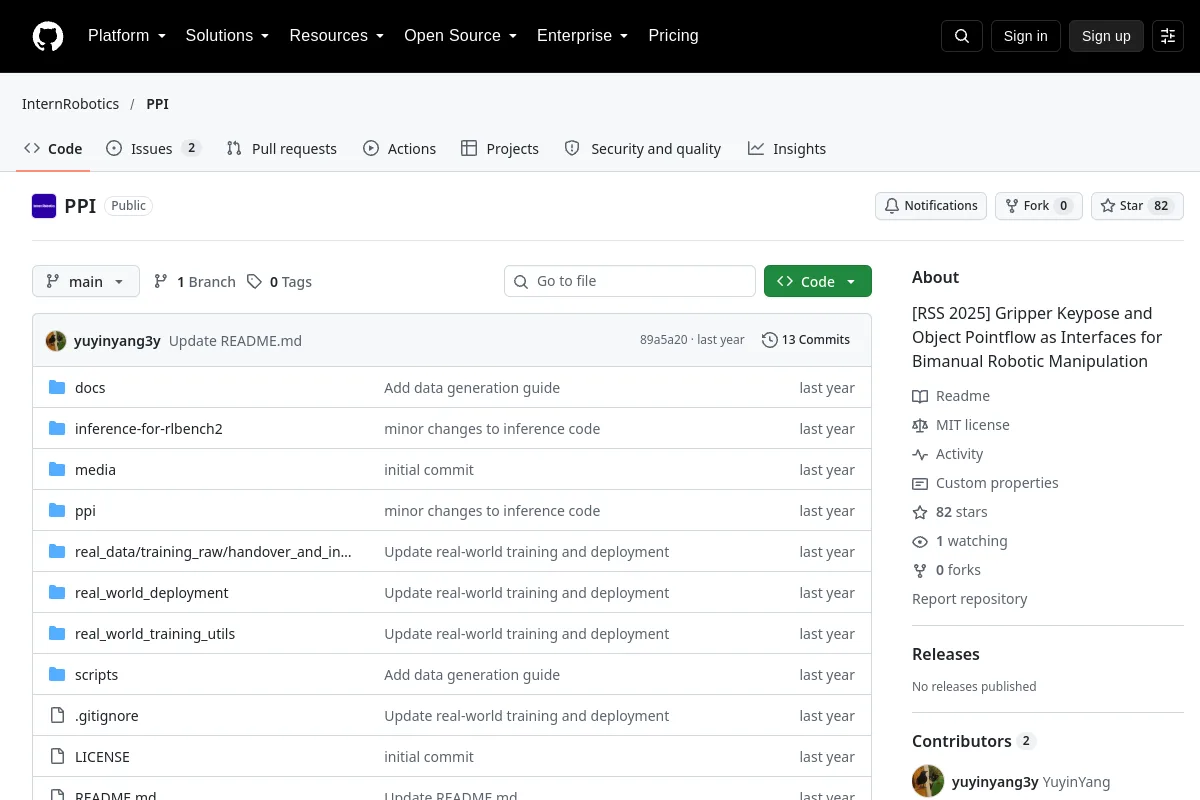Viewport: 1200px width, 800px height.
Task: Click the LICENSE file icon
Action: pos(57,757)
